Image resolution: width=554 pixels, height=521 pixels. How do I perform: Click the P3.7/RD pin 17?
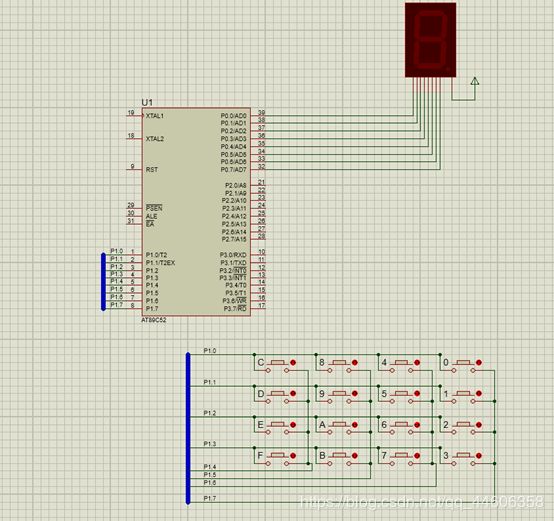click(x=258, y=308)
